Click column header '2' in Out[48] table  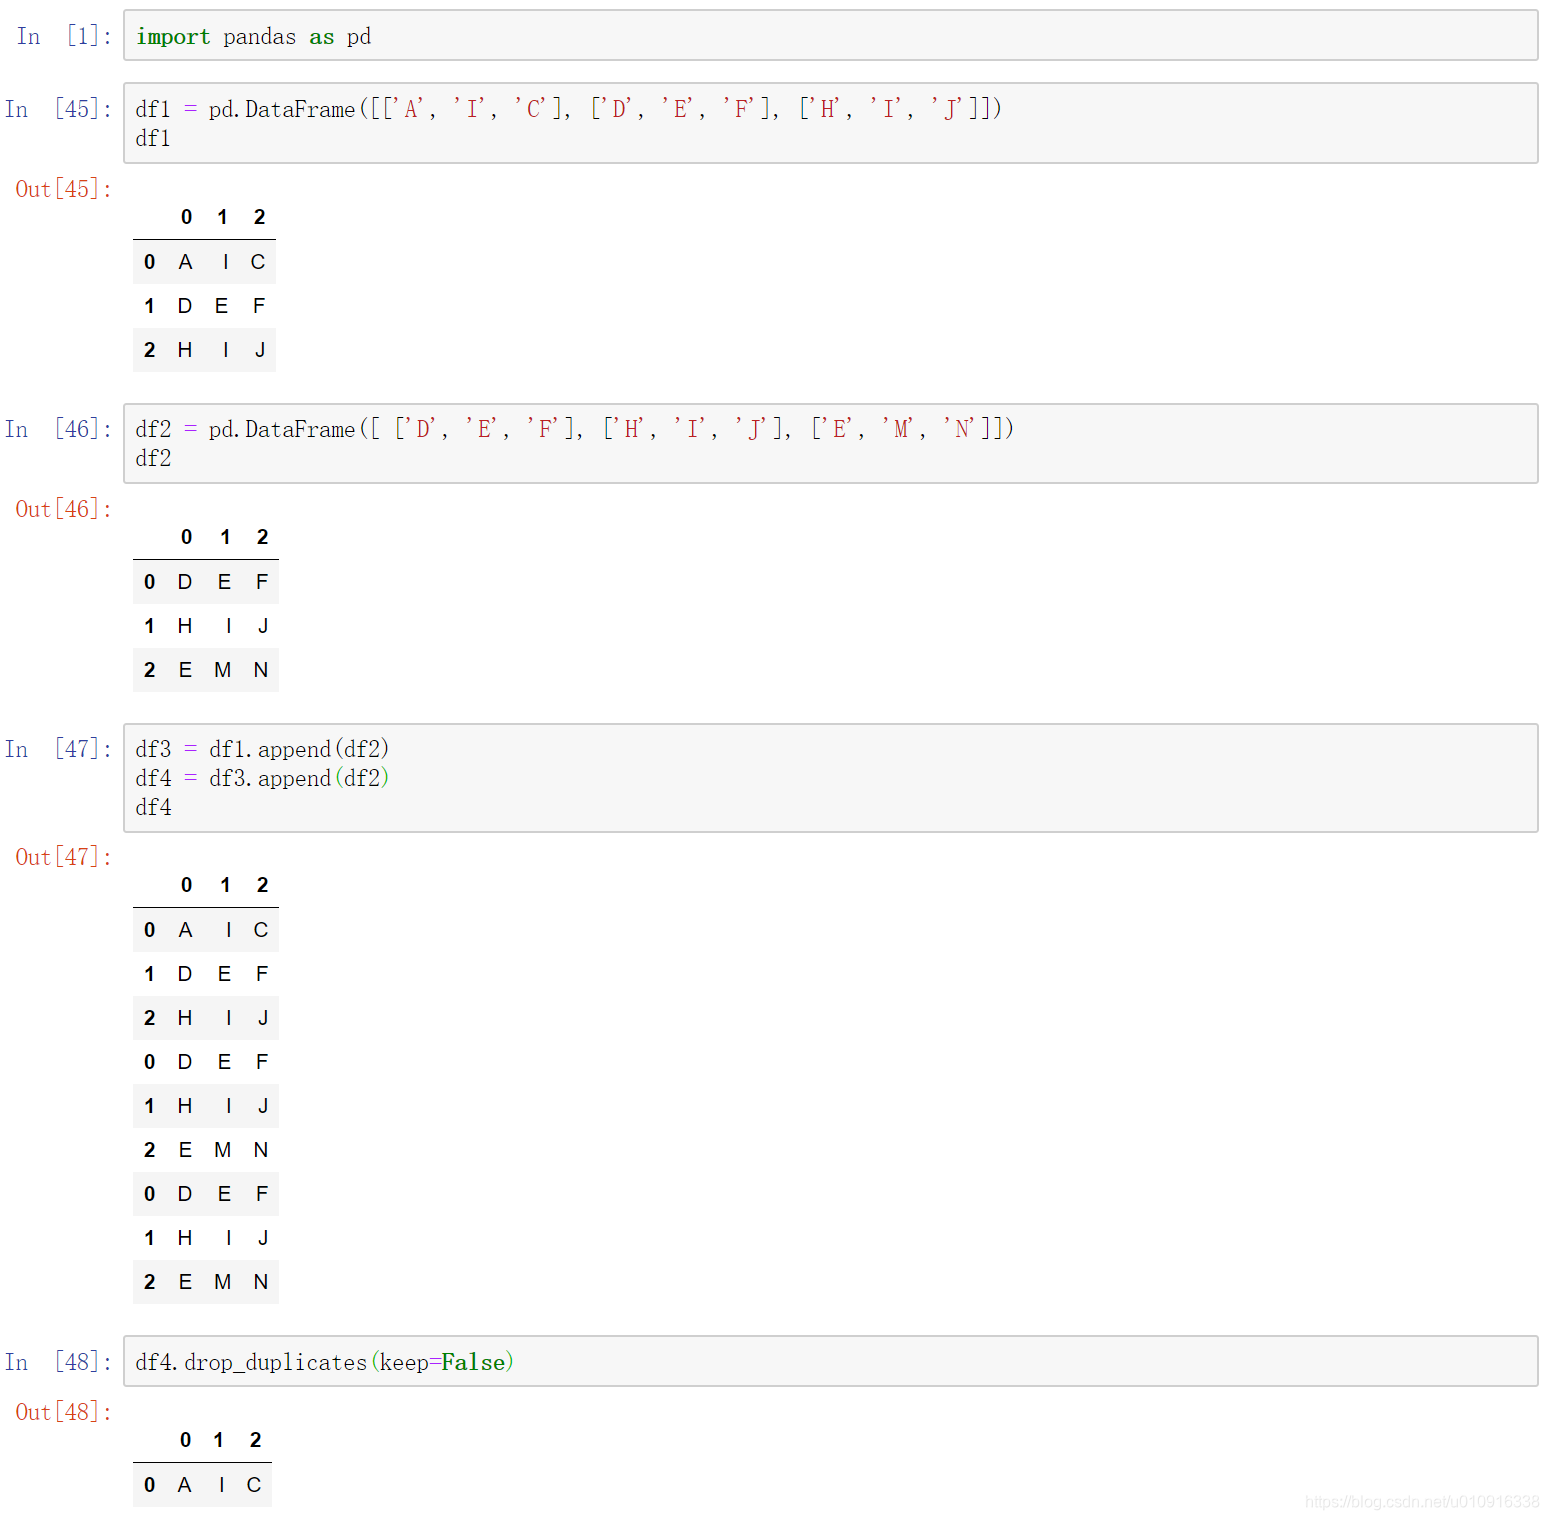[x=255, y=1440]
